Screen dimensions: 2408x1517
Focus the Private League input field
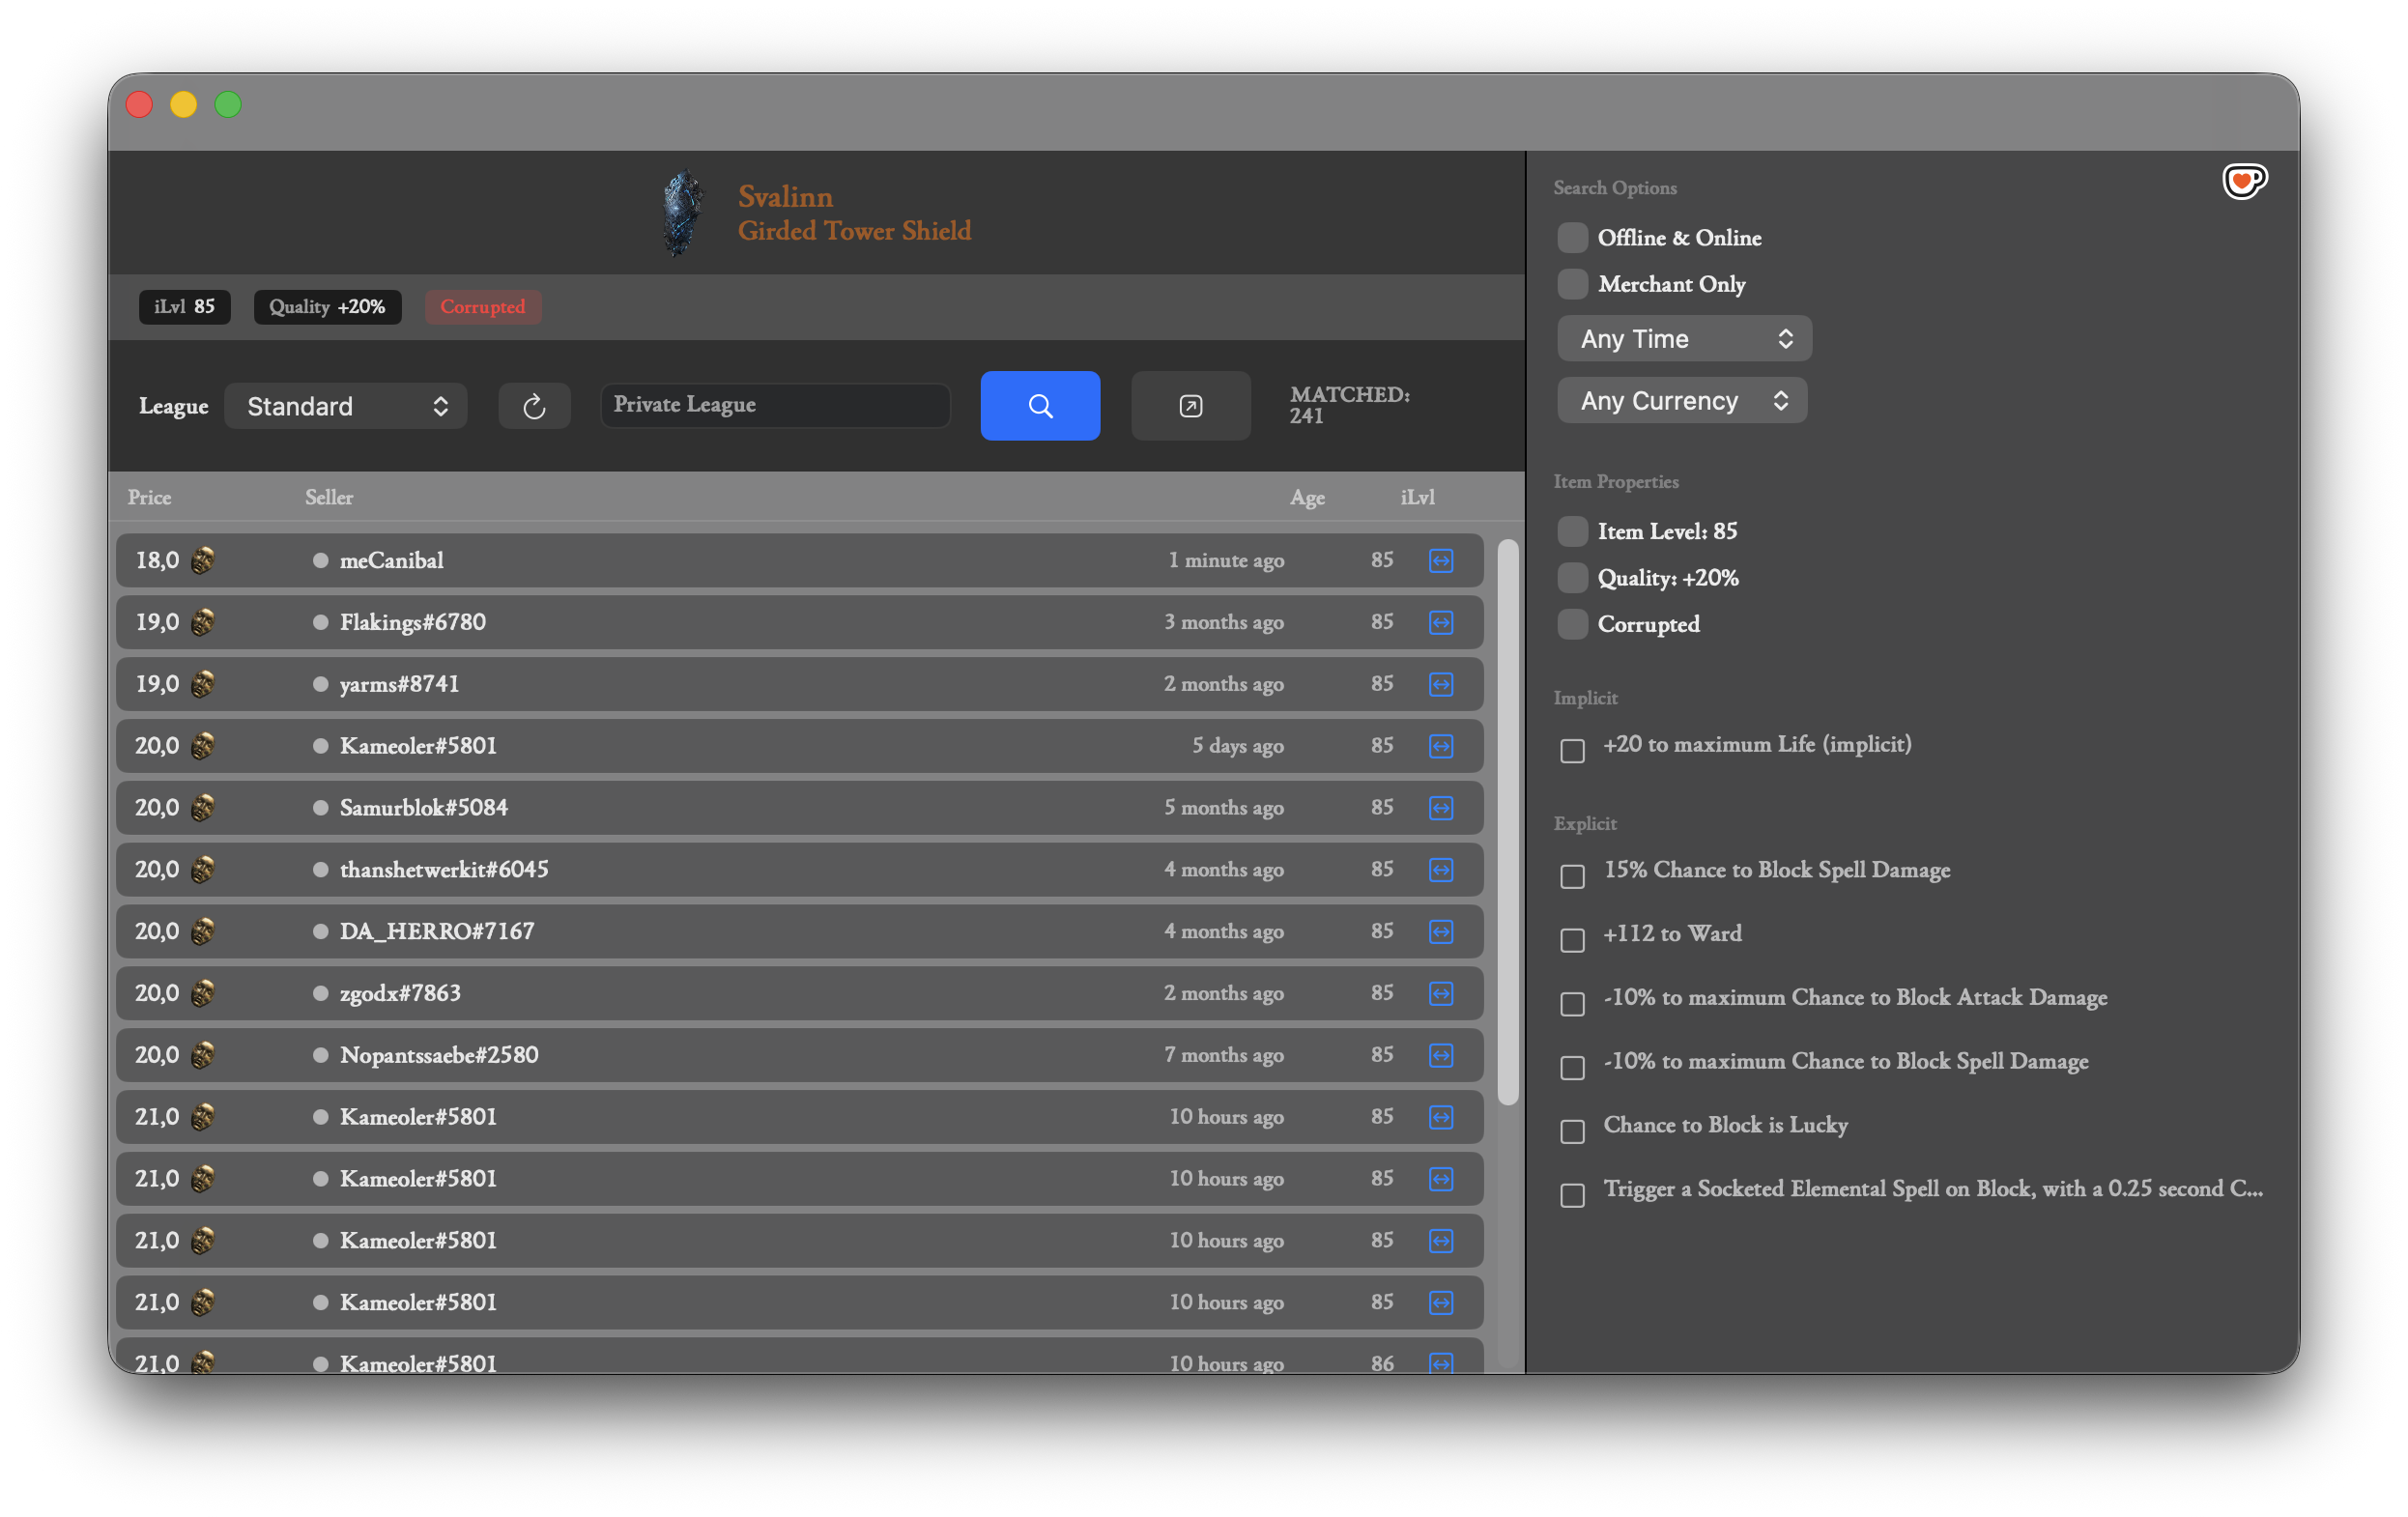pyautogui.click(x=775, y=405)
